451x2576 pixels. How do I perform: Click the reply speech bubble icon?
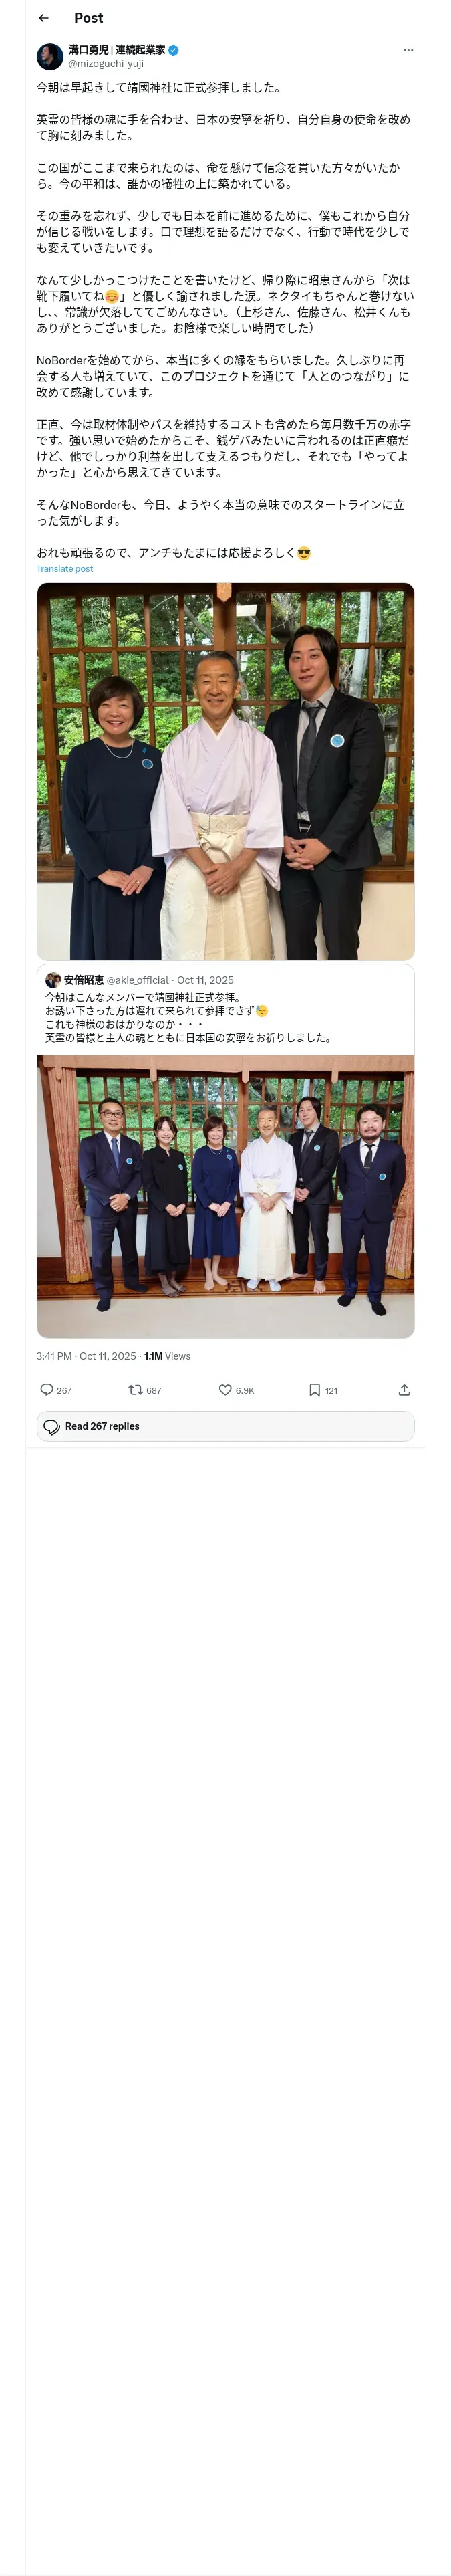(x=47, y=1389)
